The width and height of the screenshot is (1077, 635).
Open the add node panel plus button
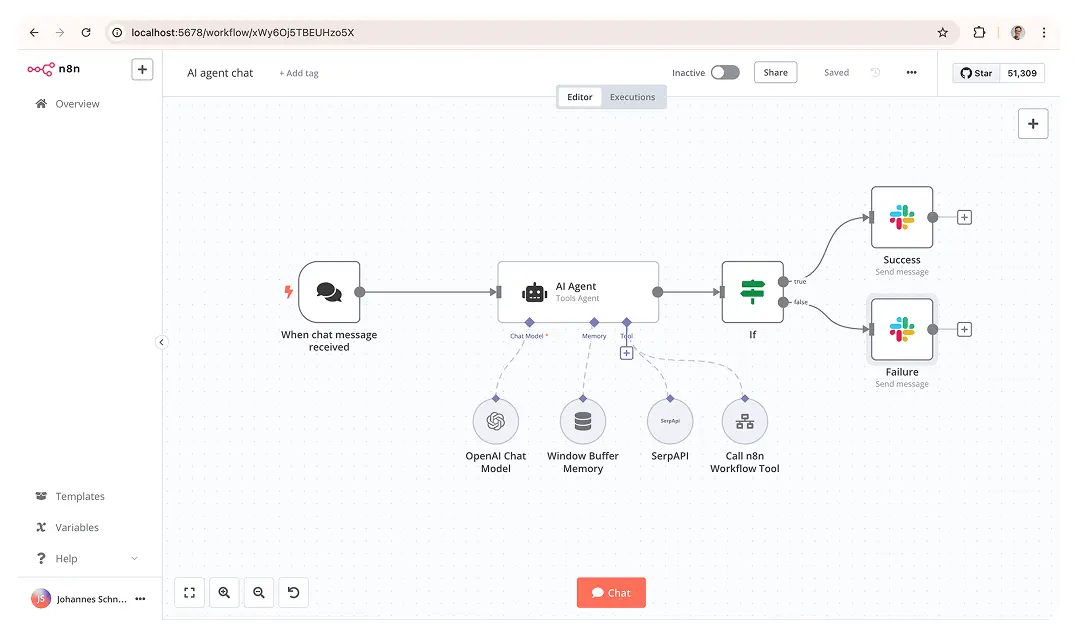click(x=1032, y=124)
